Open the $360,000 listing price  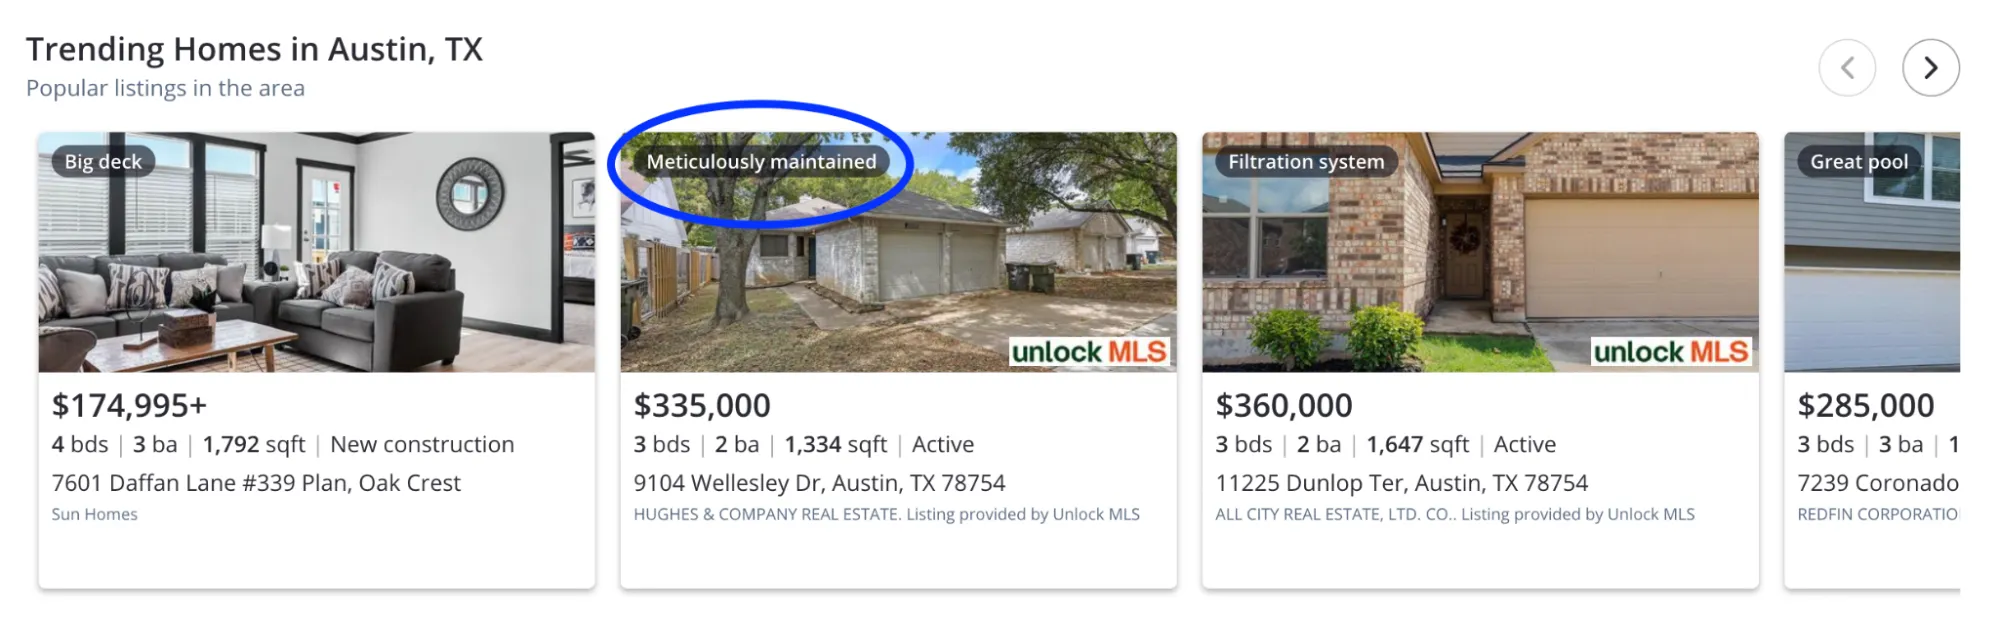click(1284, 405)
